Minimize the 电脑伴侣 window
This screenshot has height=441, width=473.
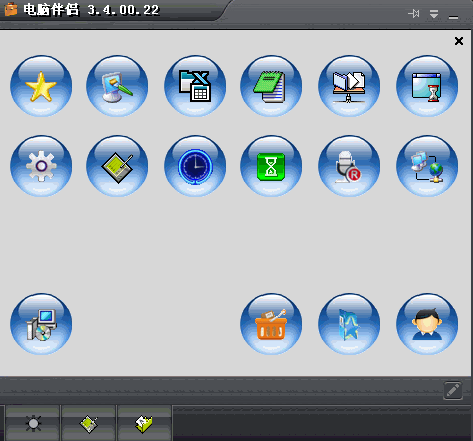(453, 17)
